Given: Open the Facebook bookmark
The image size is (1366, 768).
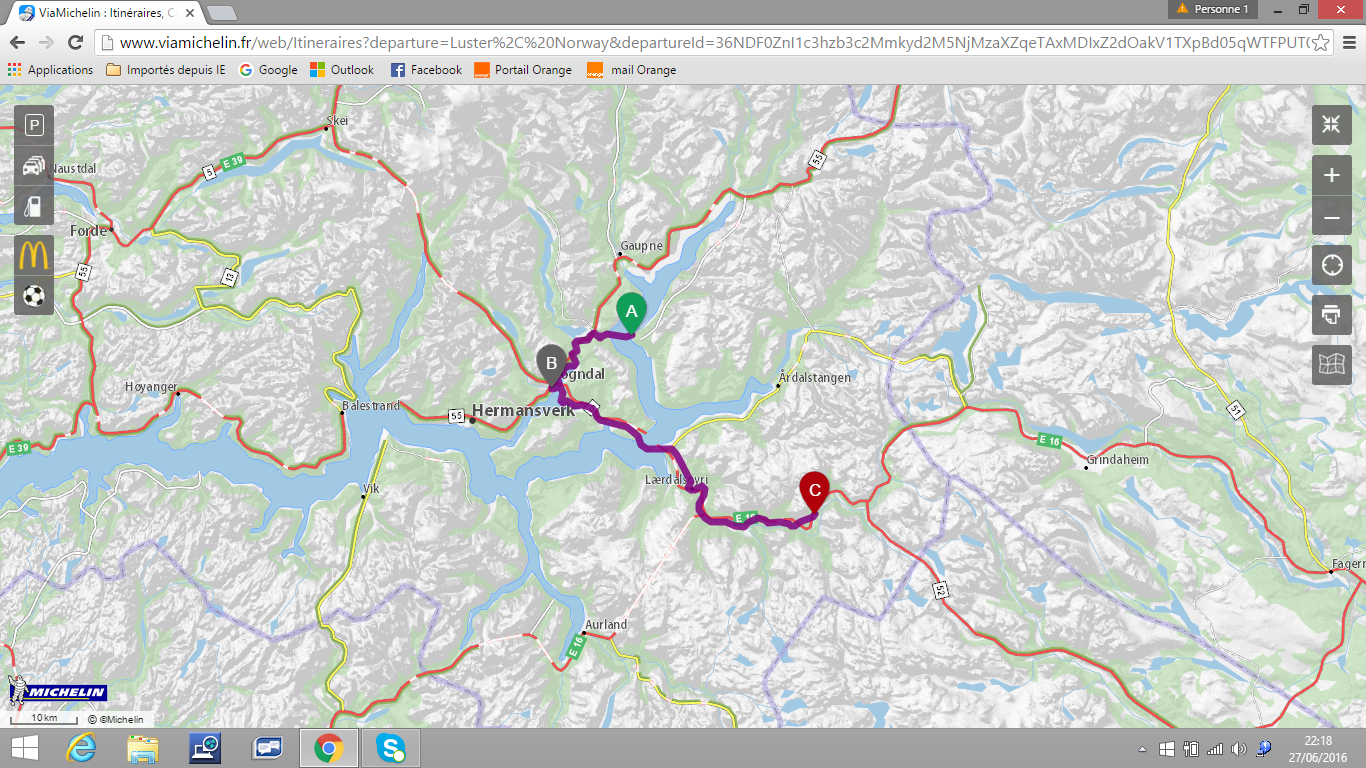Looking at the screenshot, I should click(x=426, y=70).
